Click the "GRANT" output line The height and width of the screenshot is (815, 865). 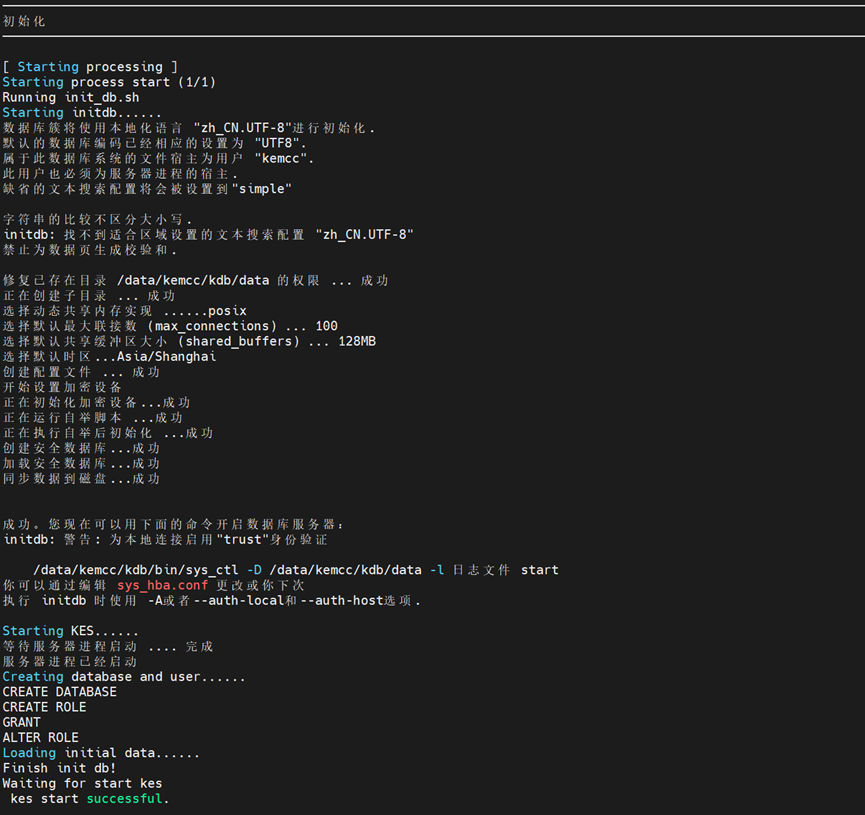[x=22, y=722]
